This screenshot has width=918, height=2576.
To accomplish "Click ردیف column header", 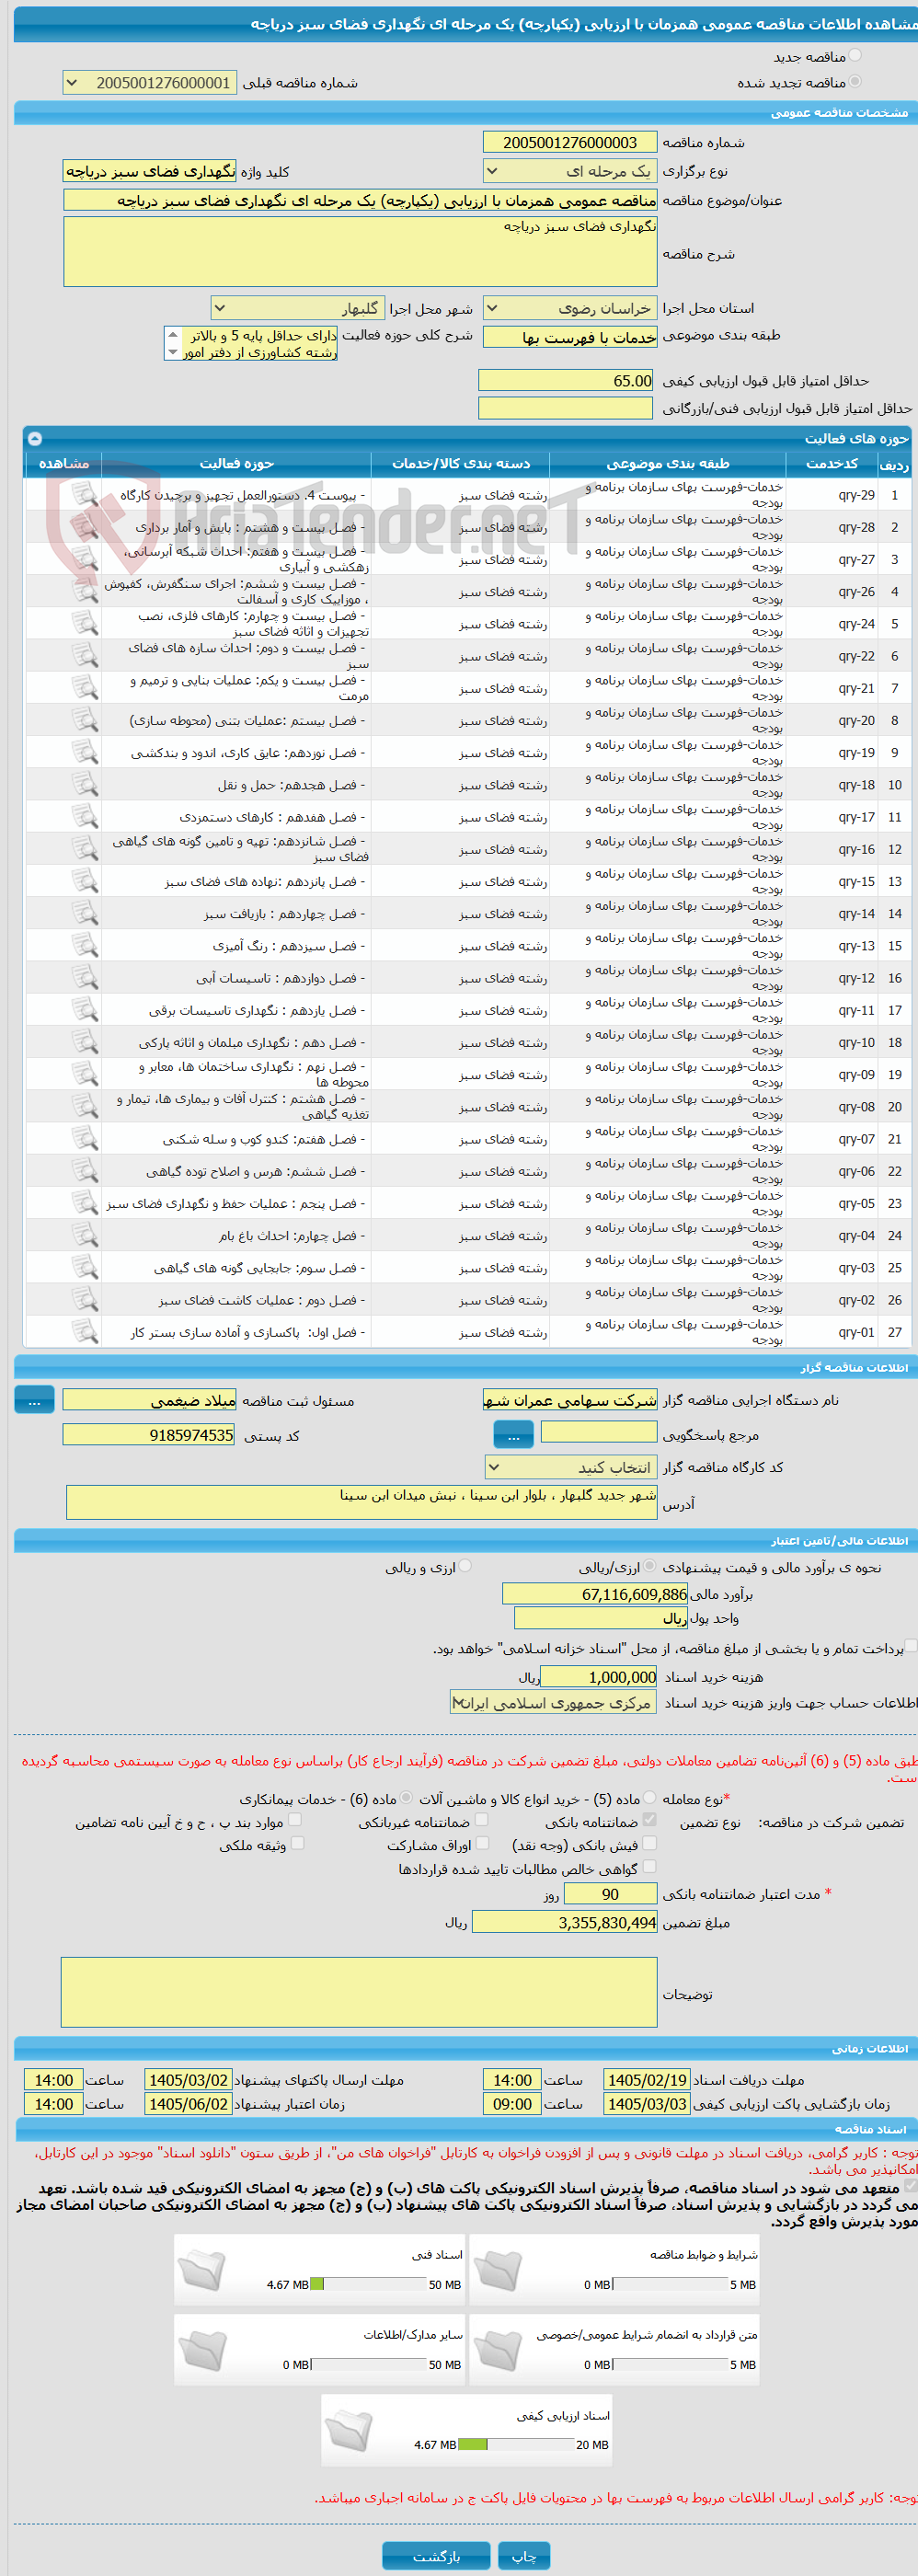I will click(894, 463).
